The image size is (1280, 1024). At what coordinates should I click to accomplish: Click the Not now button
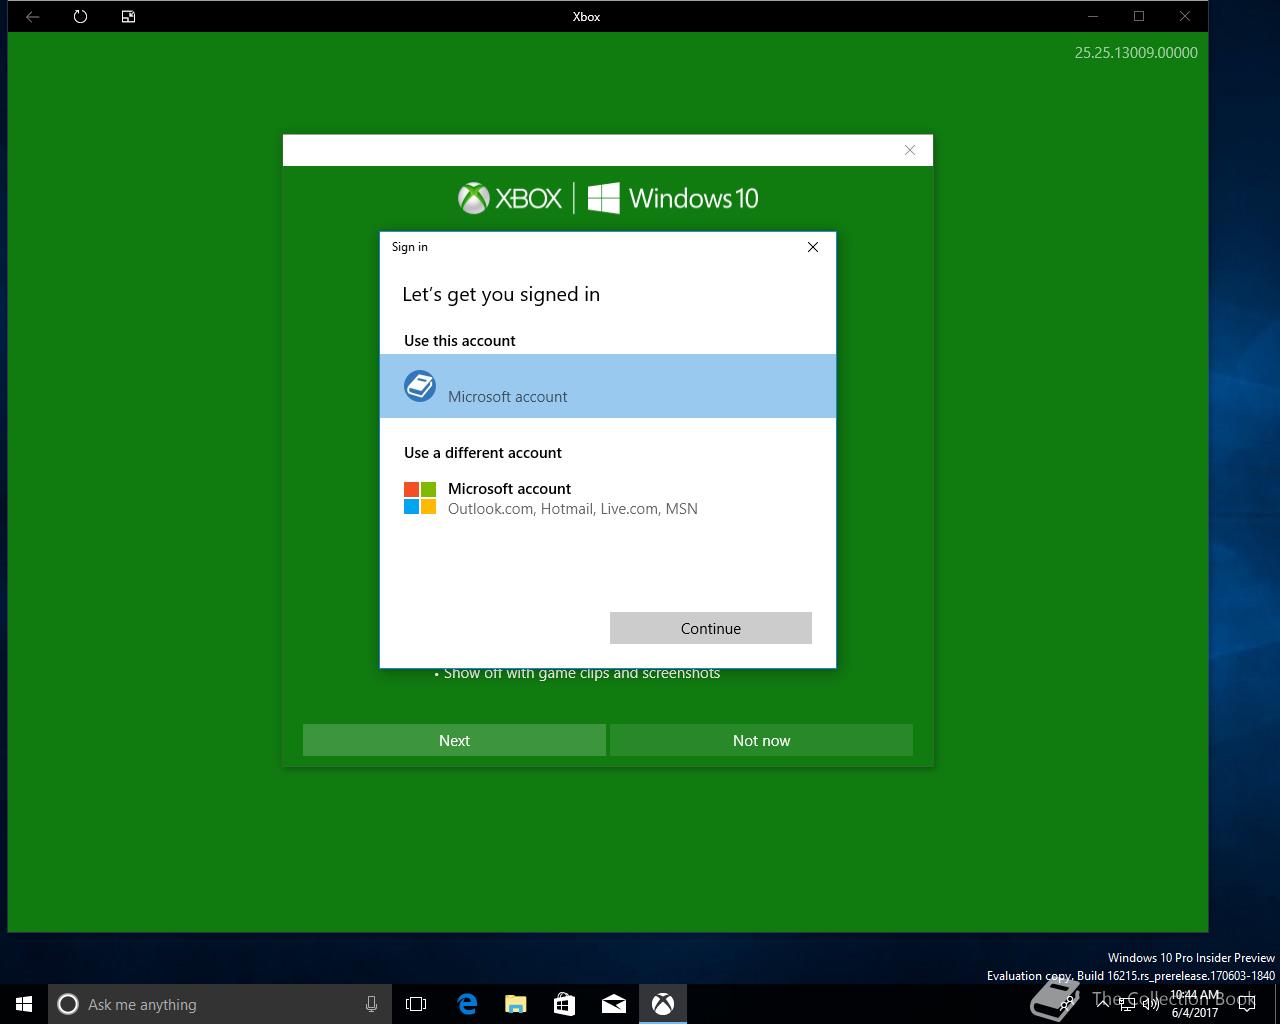pyautogui.click(x=761, y=740)
